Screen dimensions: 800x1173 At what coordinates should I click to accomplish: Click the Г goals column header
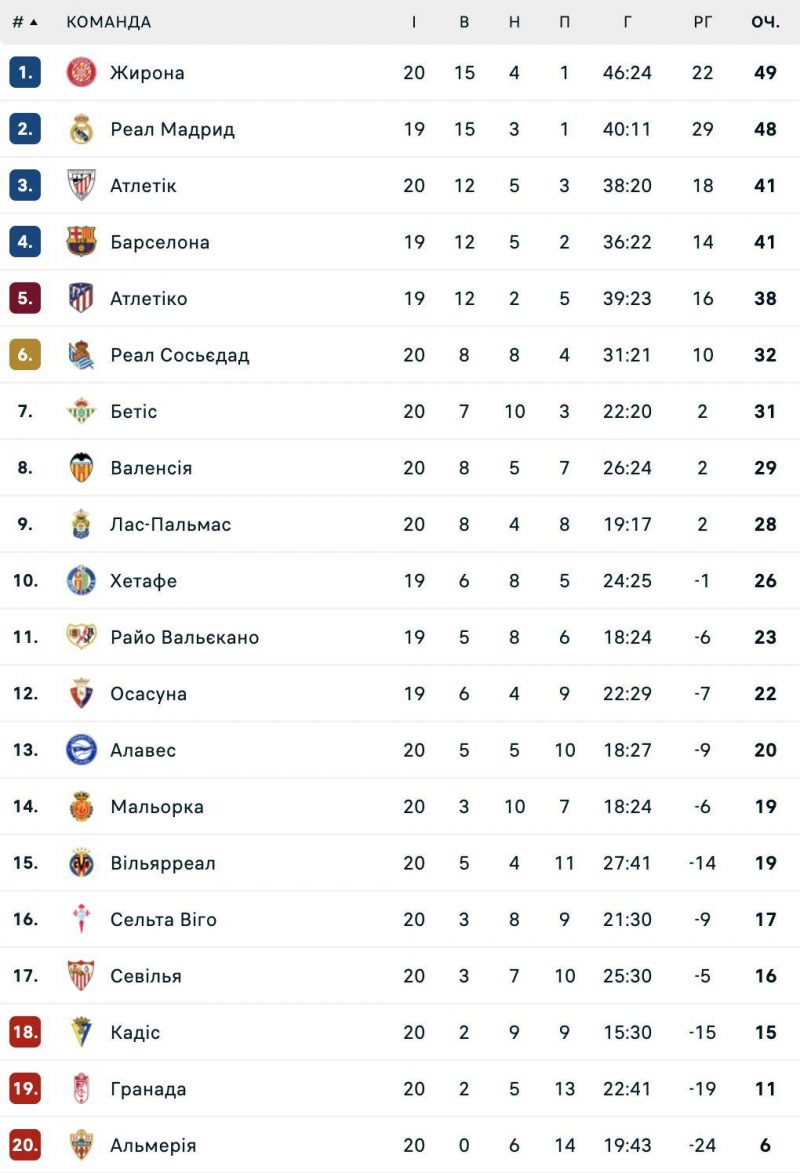point(628,22)
